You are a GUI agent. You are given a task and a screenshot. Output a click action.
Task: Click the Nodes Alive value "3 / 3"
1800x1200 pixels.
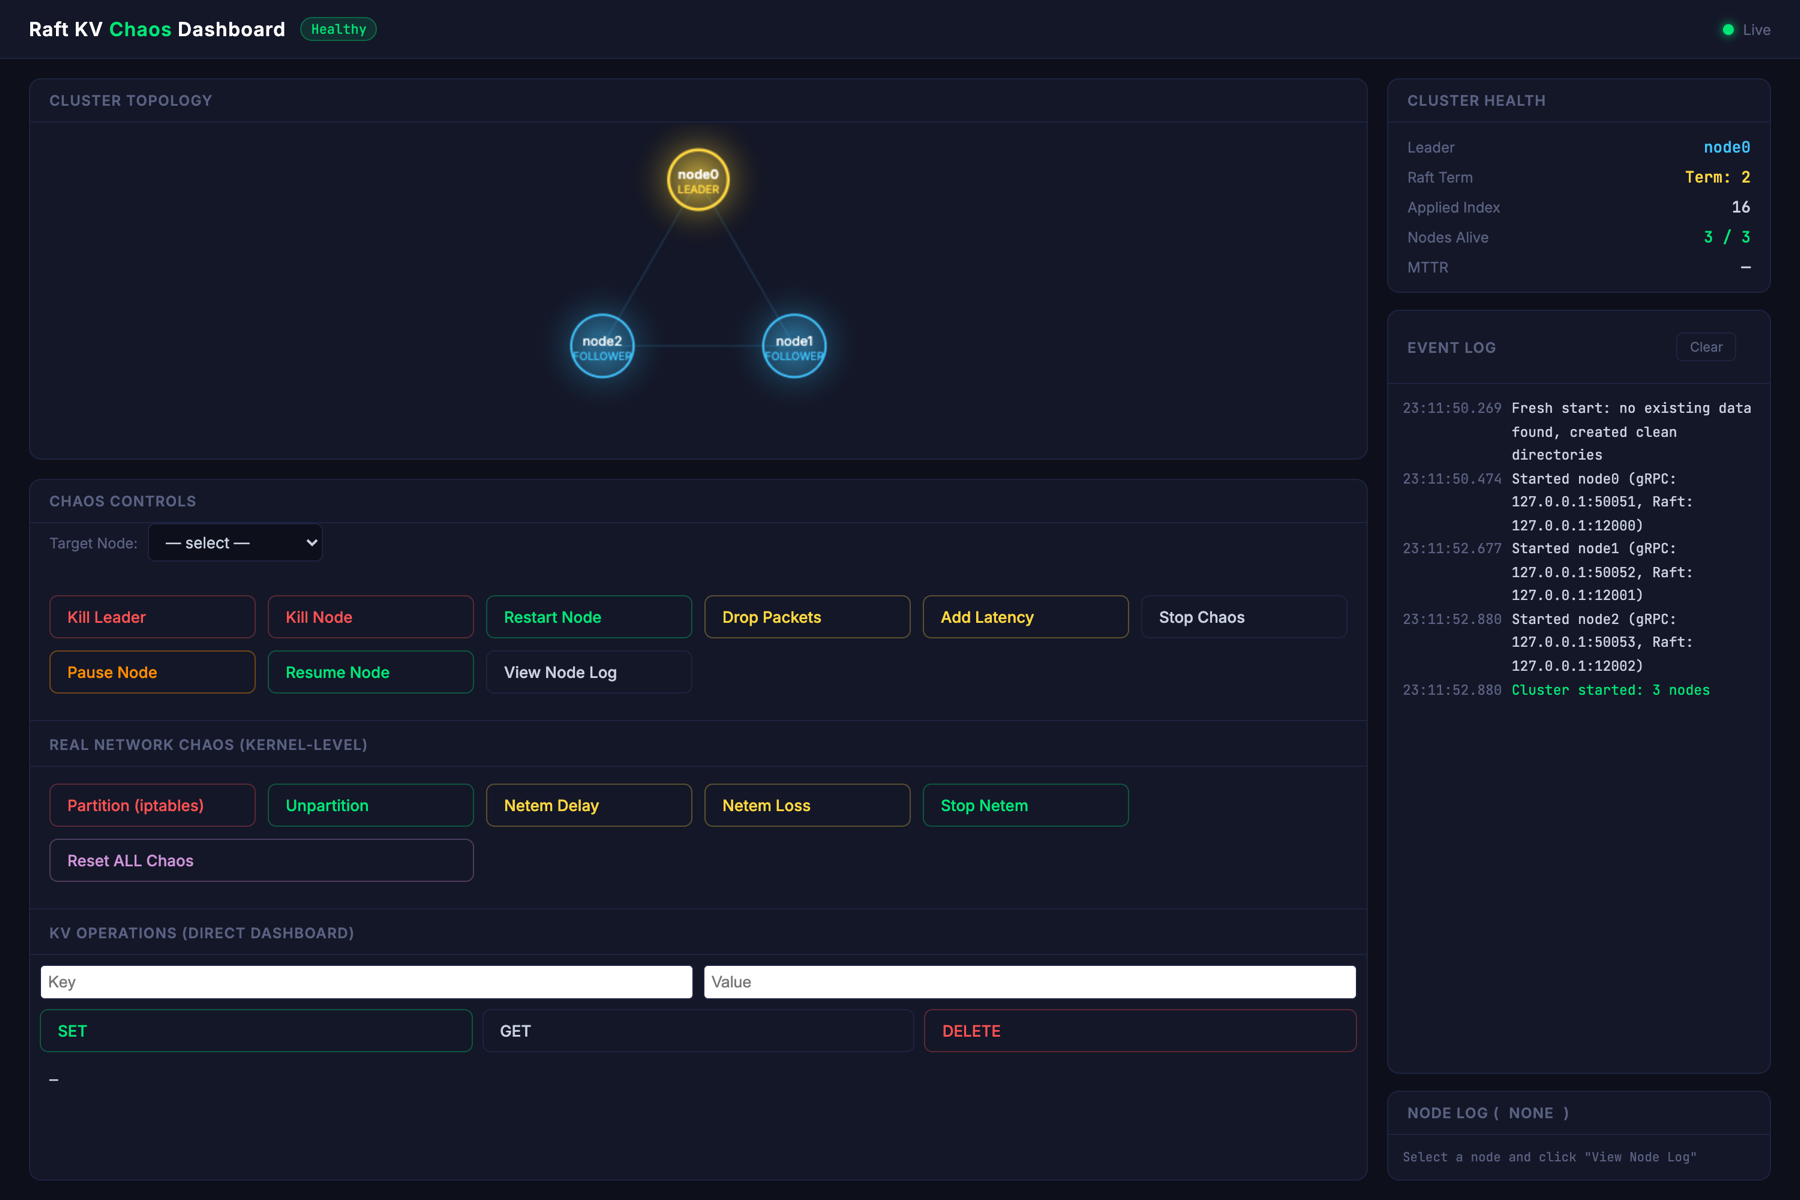1727,237
